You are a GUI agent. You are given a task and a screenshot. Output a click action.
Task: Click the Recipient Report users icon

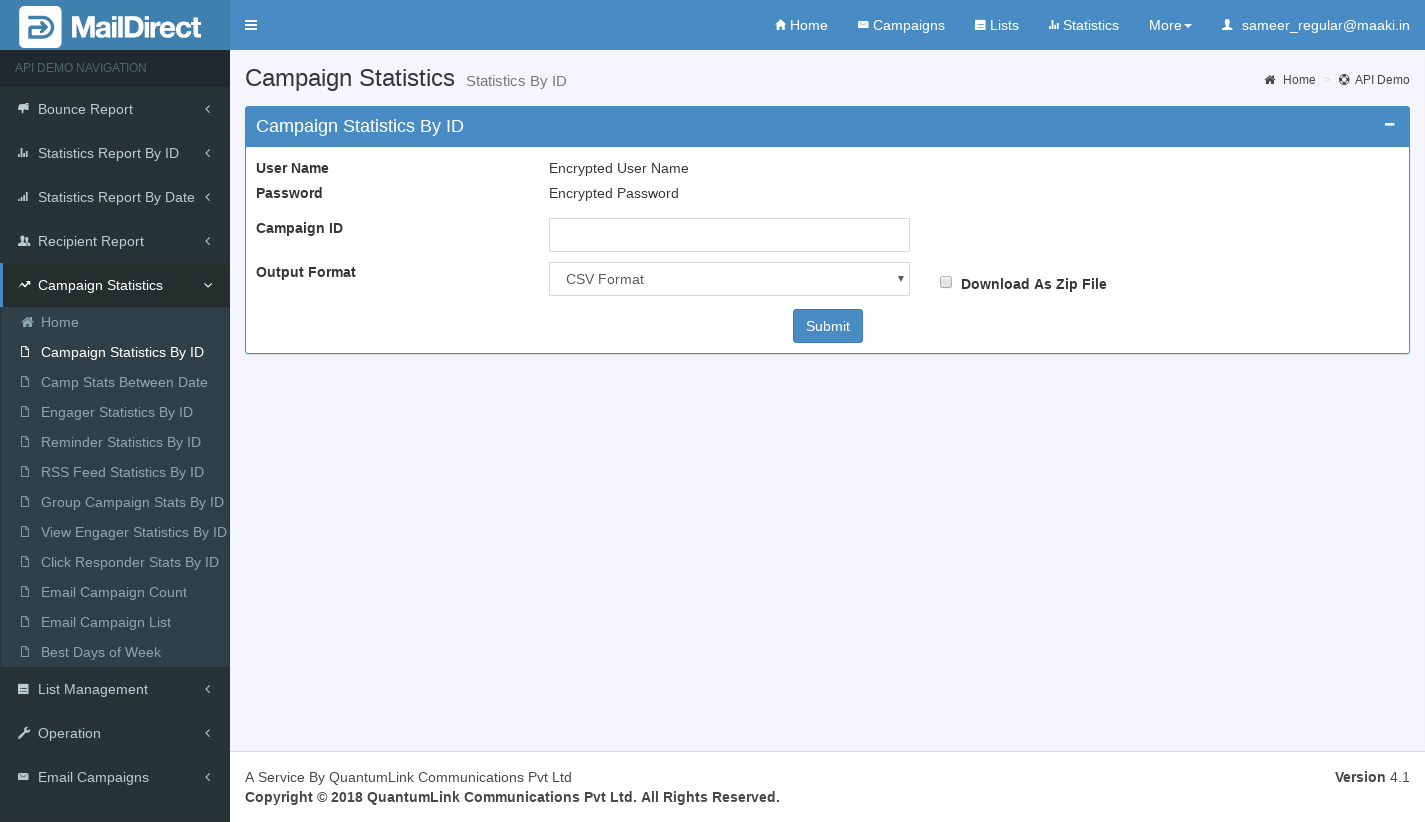point(23,241)
